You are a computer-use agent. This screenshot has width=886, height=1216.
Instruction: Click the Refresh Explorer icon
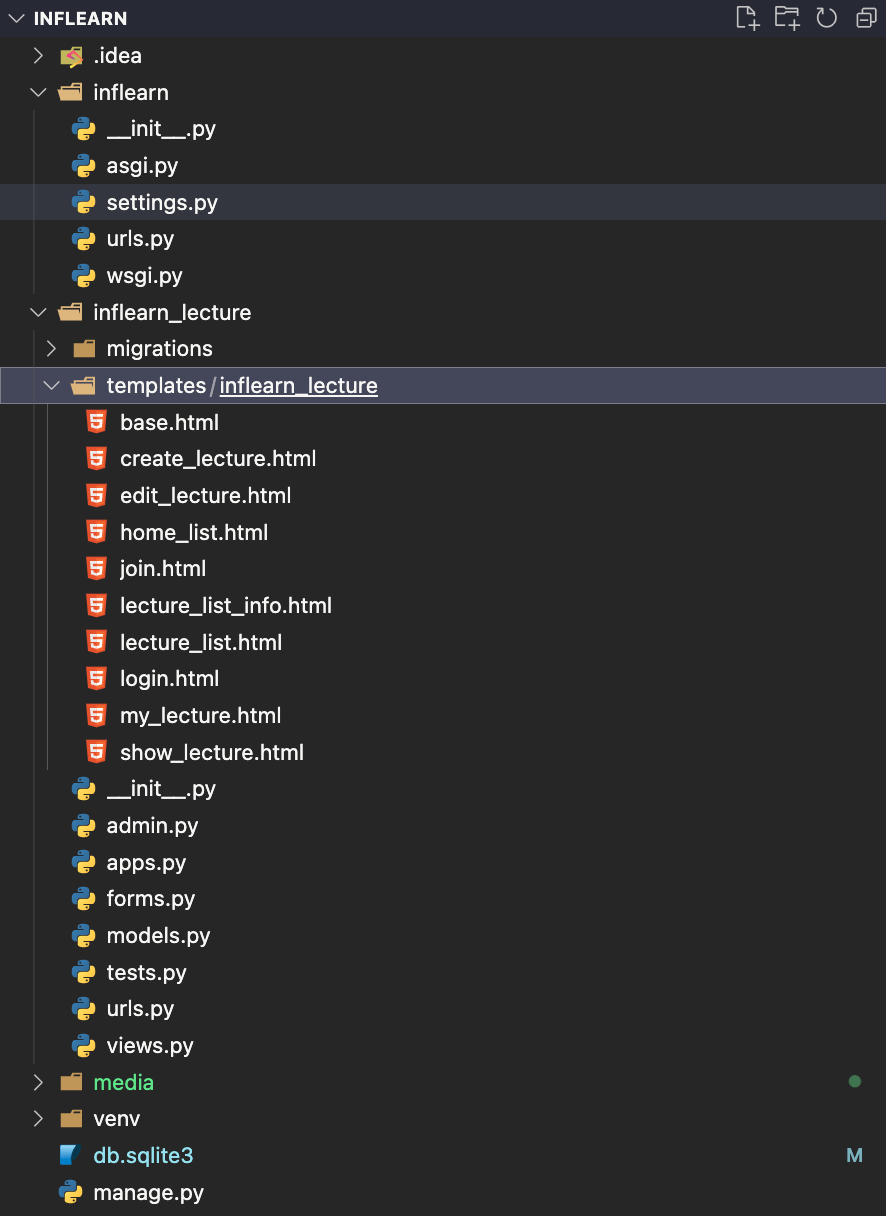point(827,18)
